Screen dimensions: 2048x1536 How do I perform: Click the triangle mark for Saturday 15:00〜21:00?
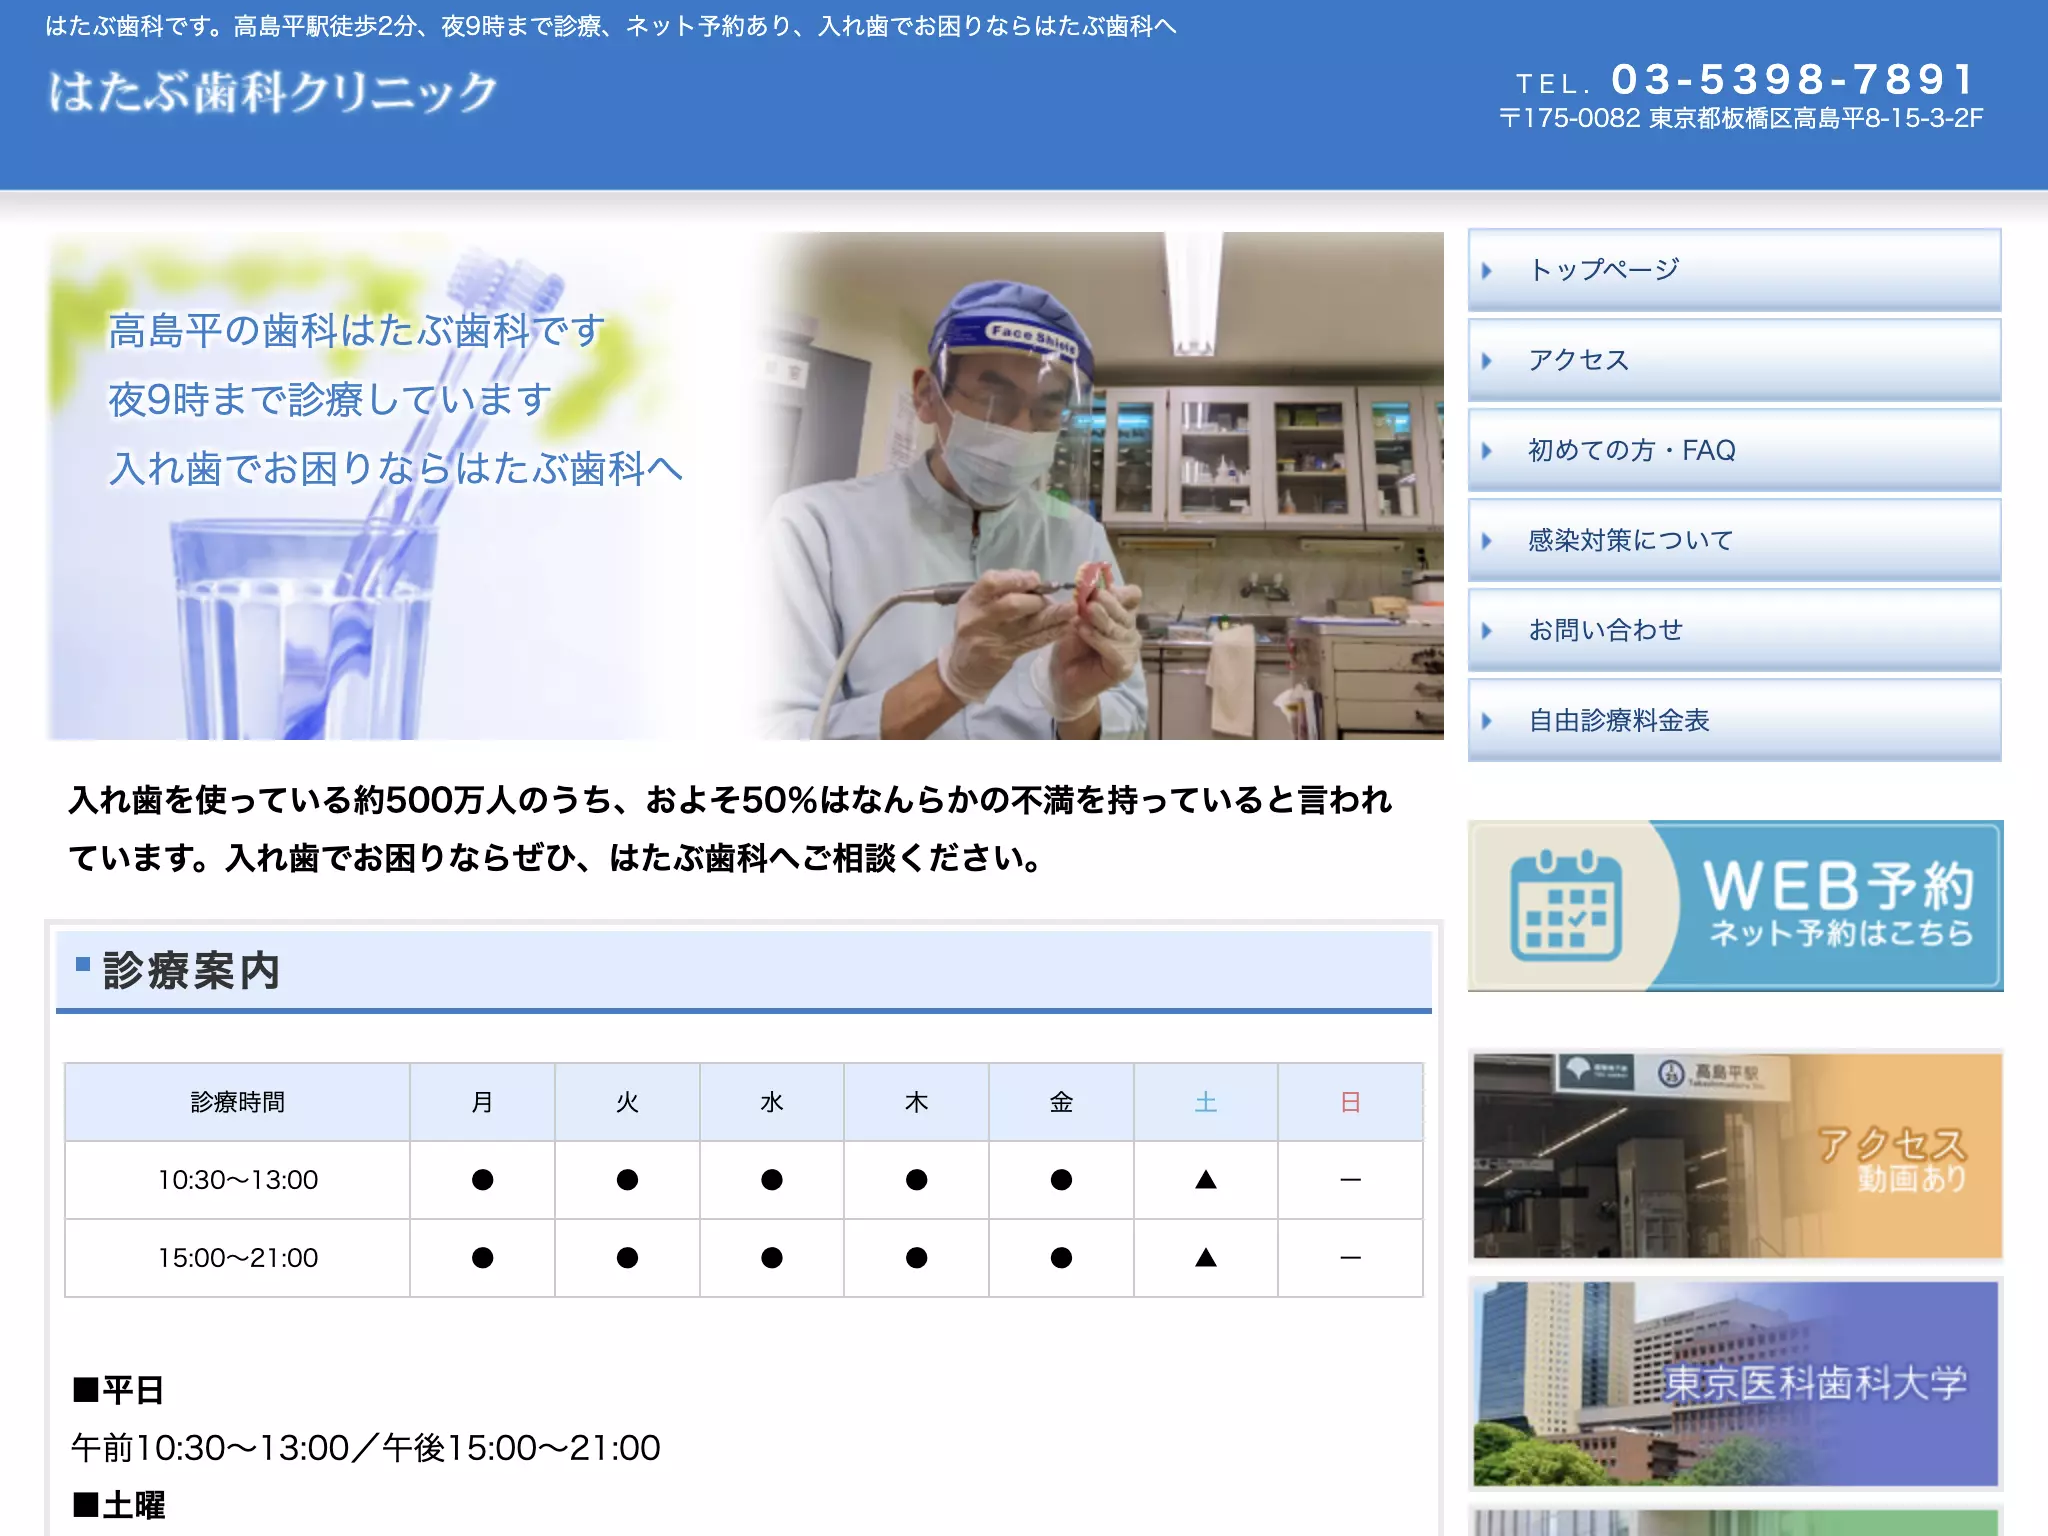click(x=1206, y=1257)
